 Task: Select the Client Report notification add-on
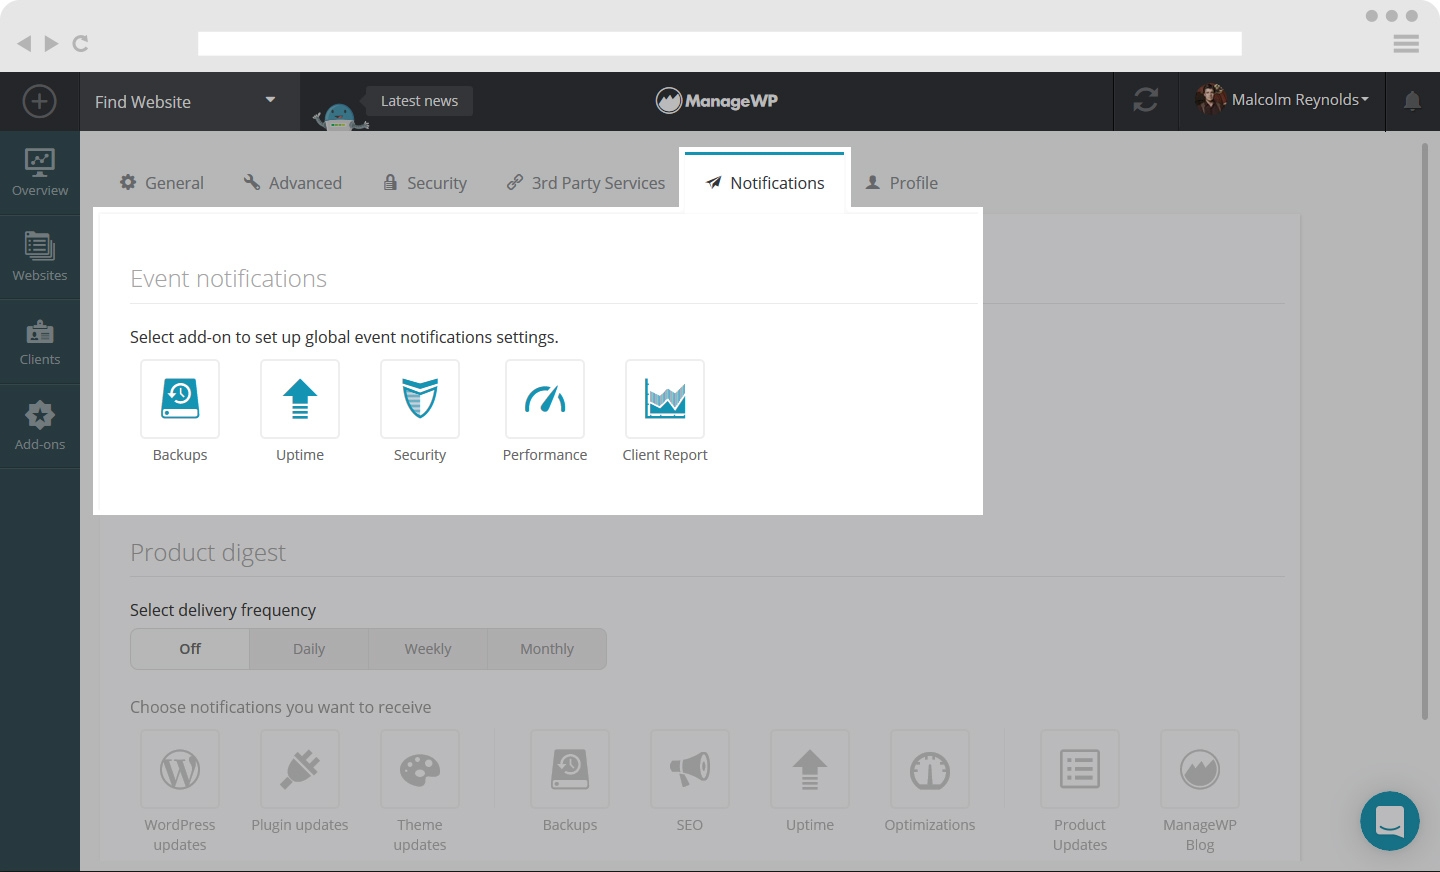[x=665, y=399]
